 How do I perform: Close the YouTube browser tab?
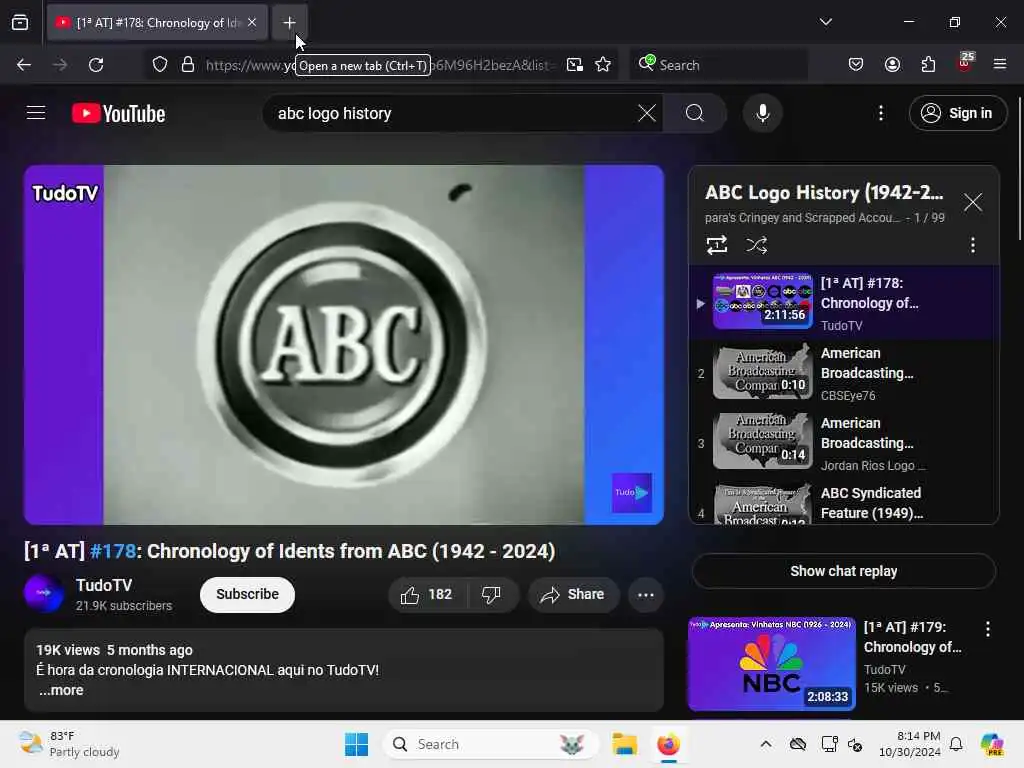point(252,23)
